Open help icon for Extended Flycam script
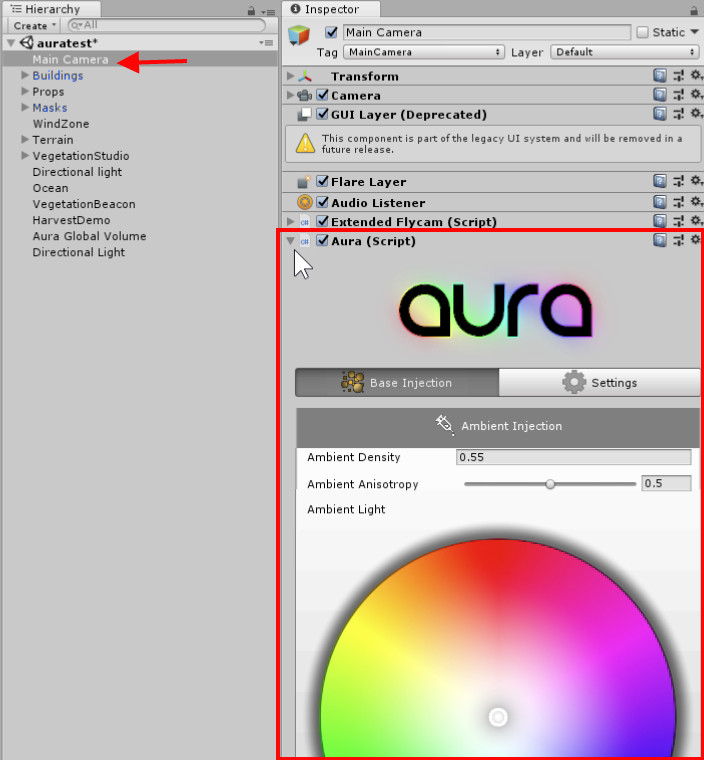The width and height of the screenshot is (704, 760). coord(659,221)
